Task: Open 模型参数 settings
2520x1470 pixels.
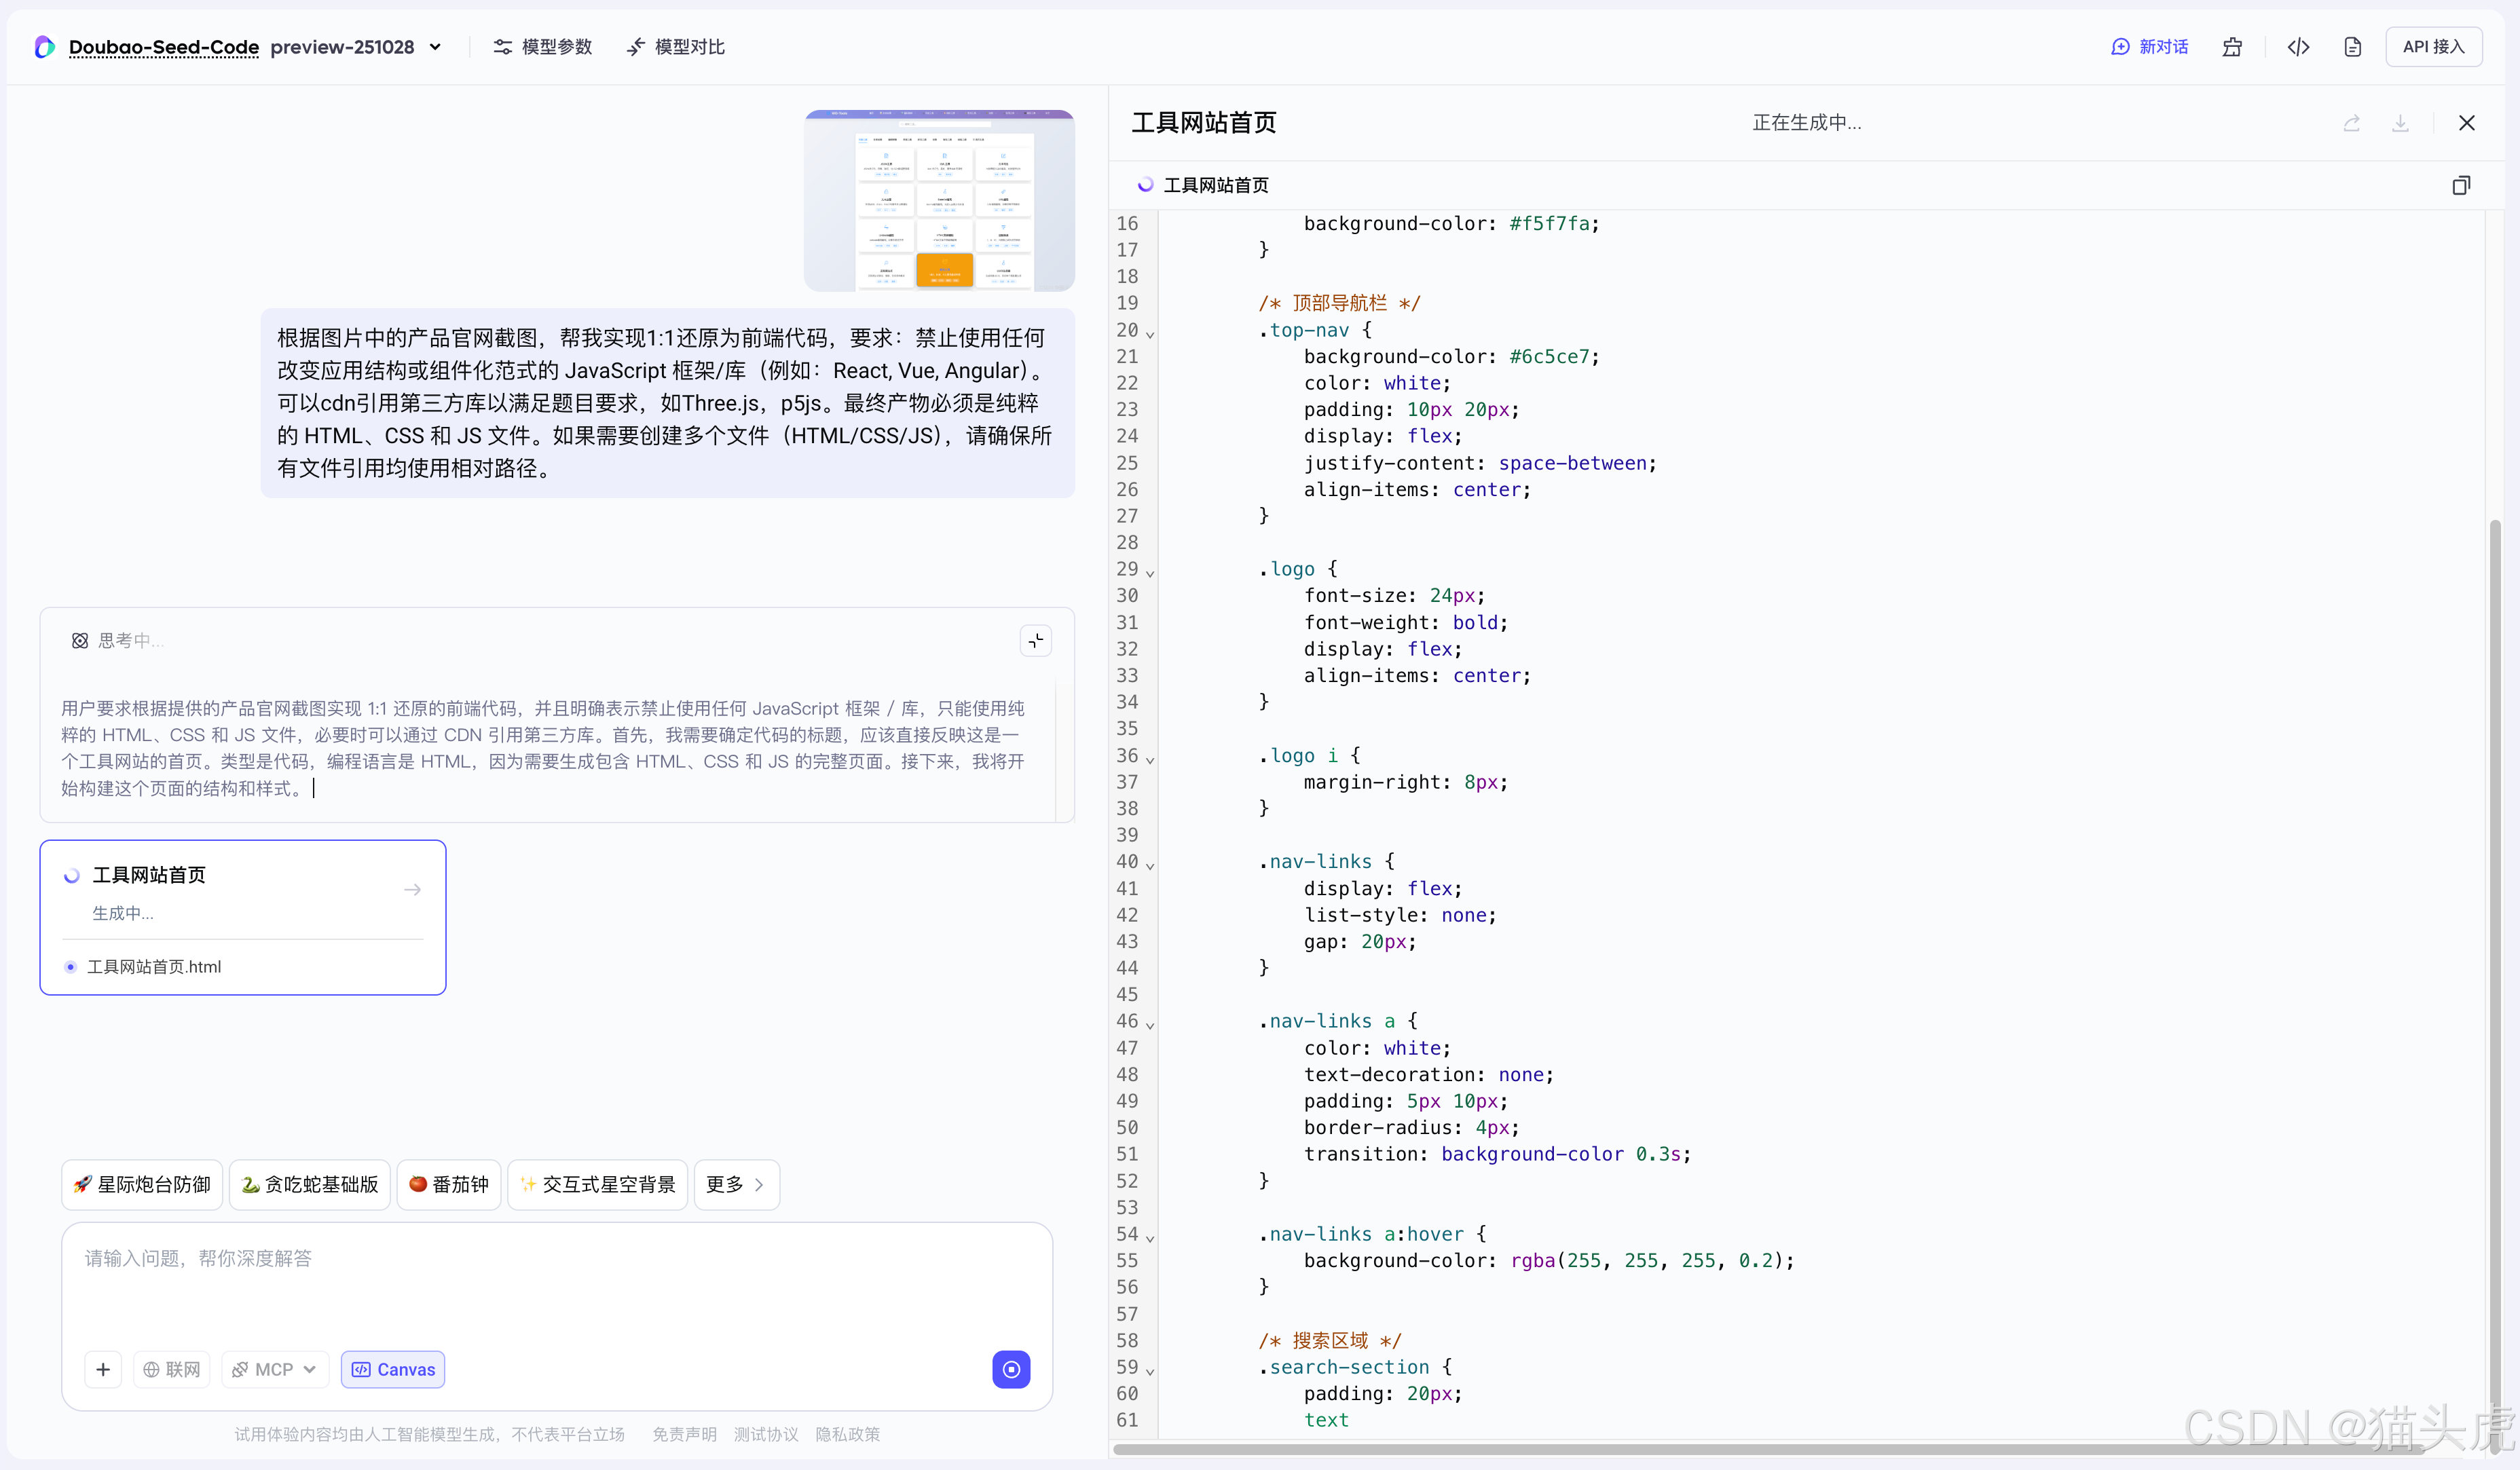Action: pos(543,47)
